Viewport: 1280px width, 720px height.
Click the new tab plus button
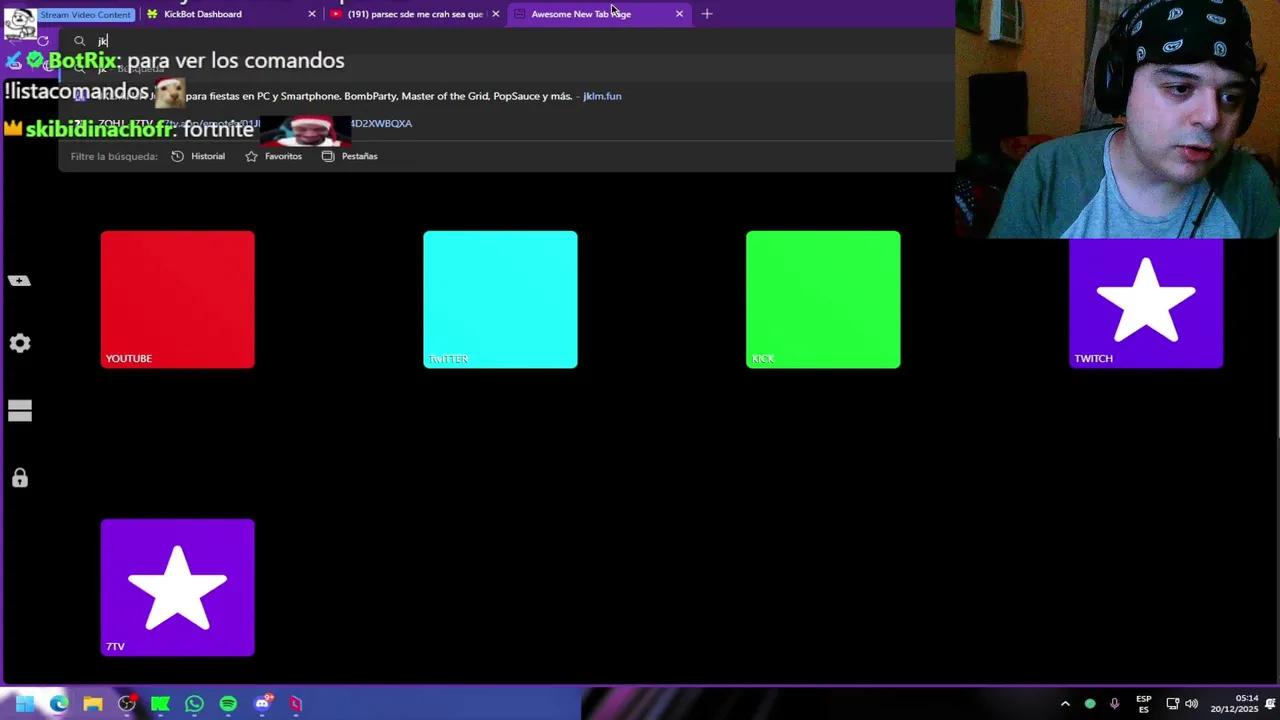(x=707, y=13)
